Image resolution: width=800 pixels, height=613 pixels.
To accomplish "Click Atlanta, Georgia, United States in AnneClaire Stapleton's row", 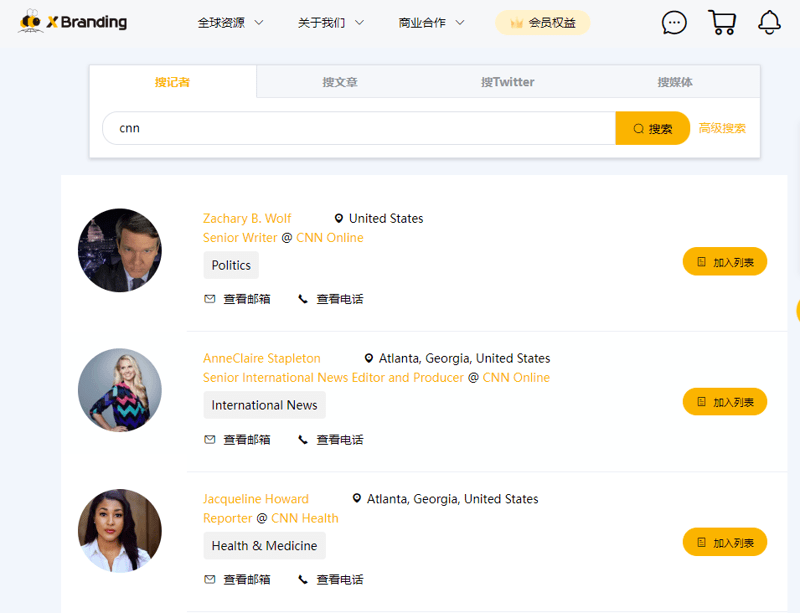I will (x=464, y=358).
